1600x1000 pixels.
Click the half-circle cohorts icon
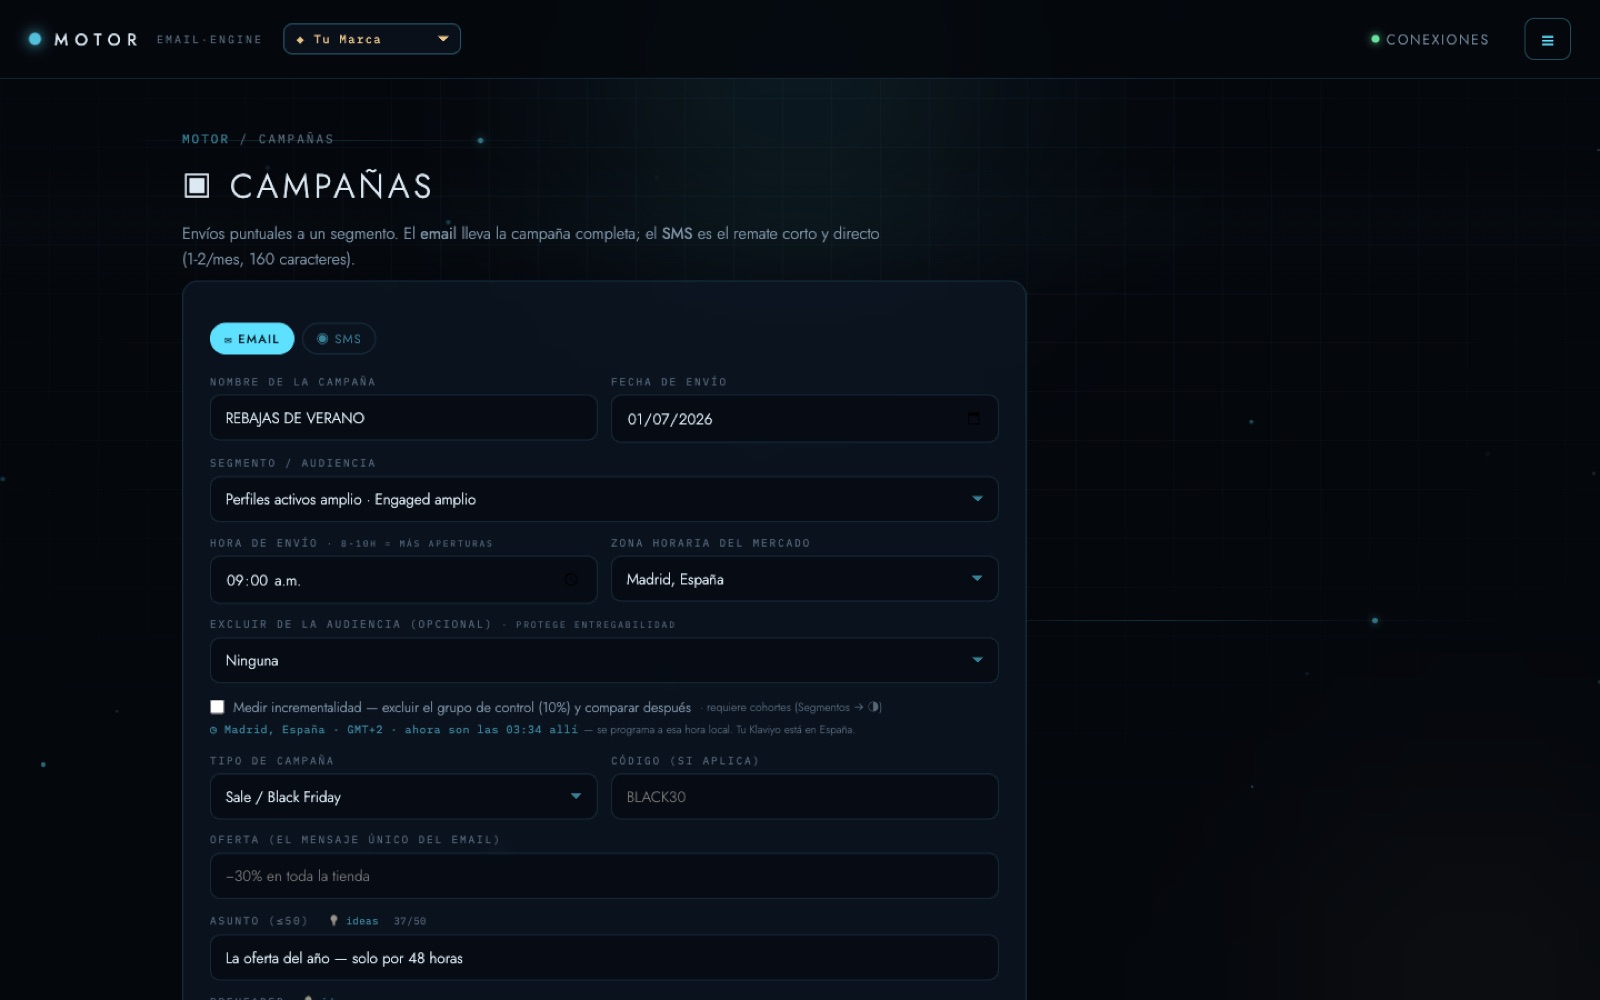click(x=875, y=707)
